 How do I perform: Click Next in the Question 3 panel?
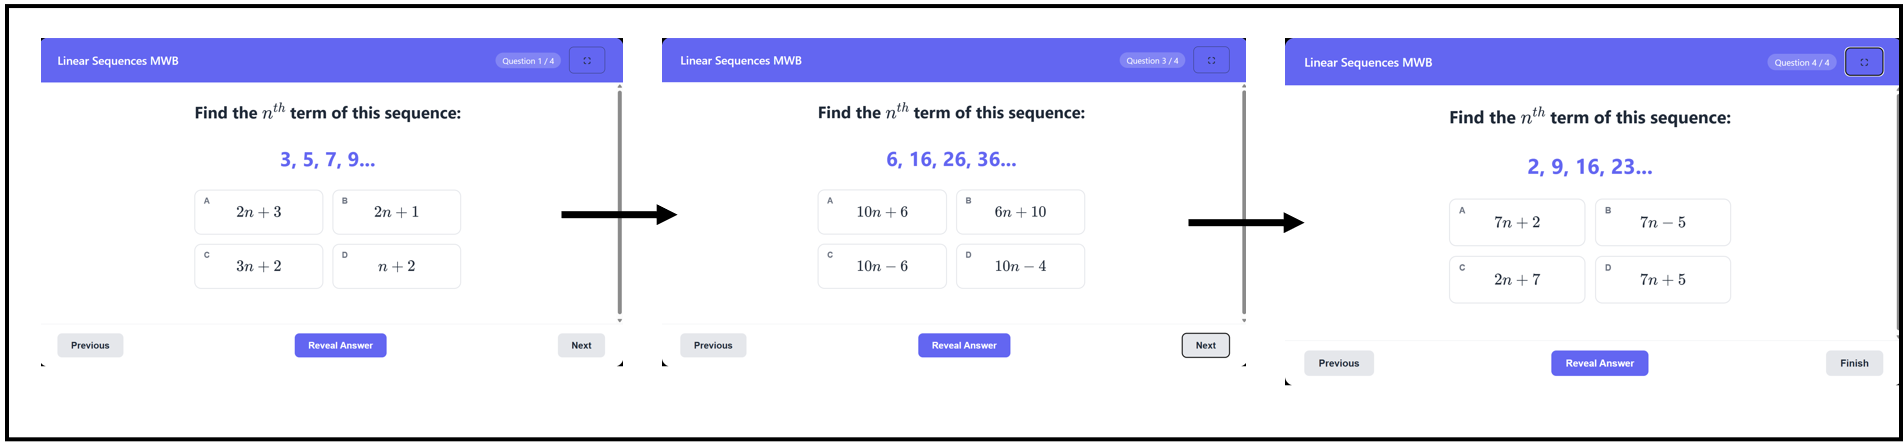[1206, 345]
